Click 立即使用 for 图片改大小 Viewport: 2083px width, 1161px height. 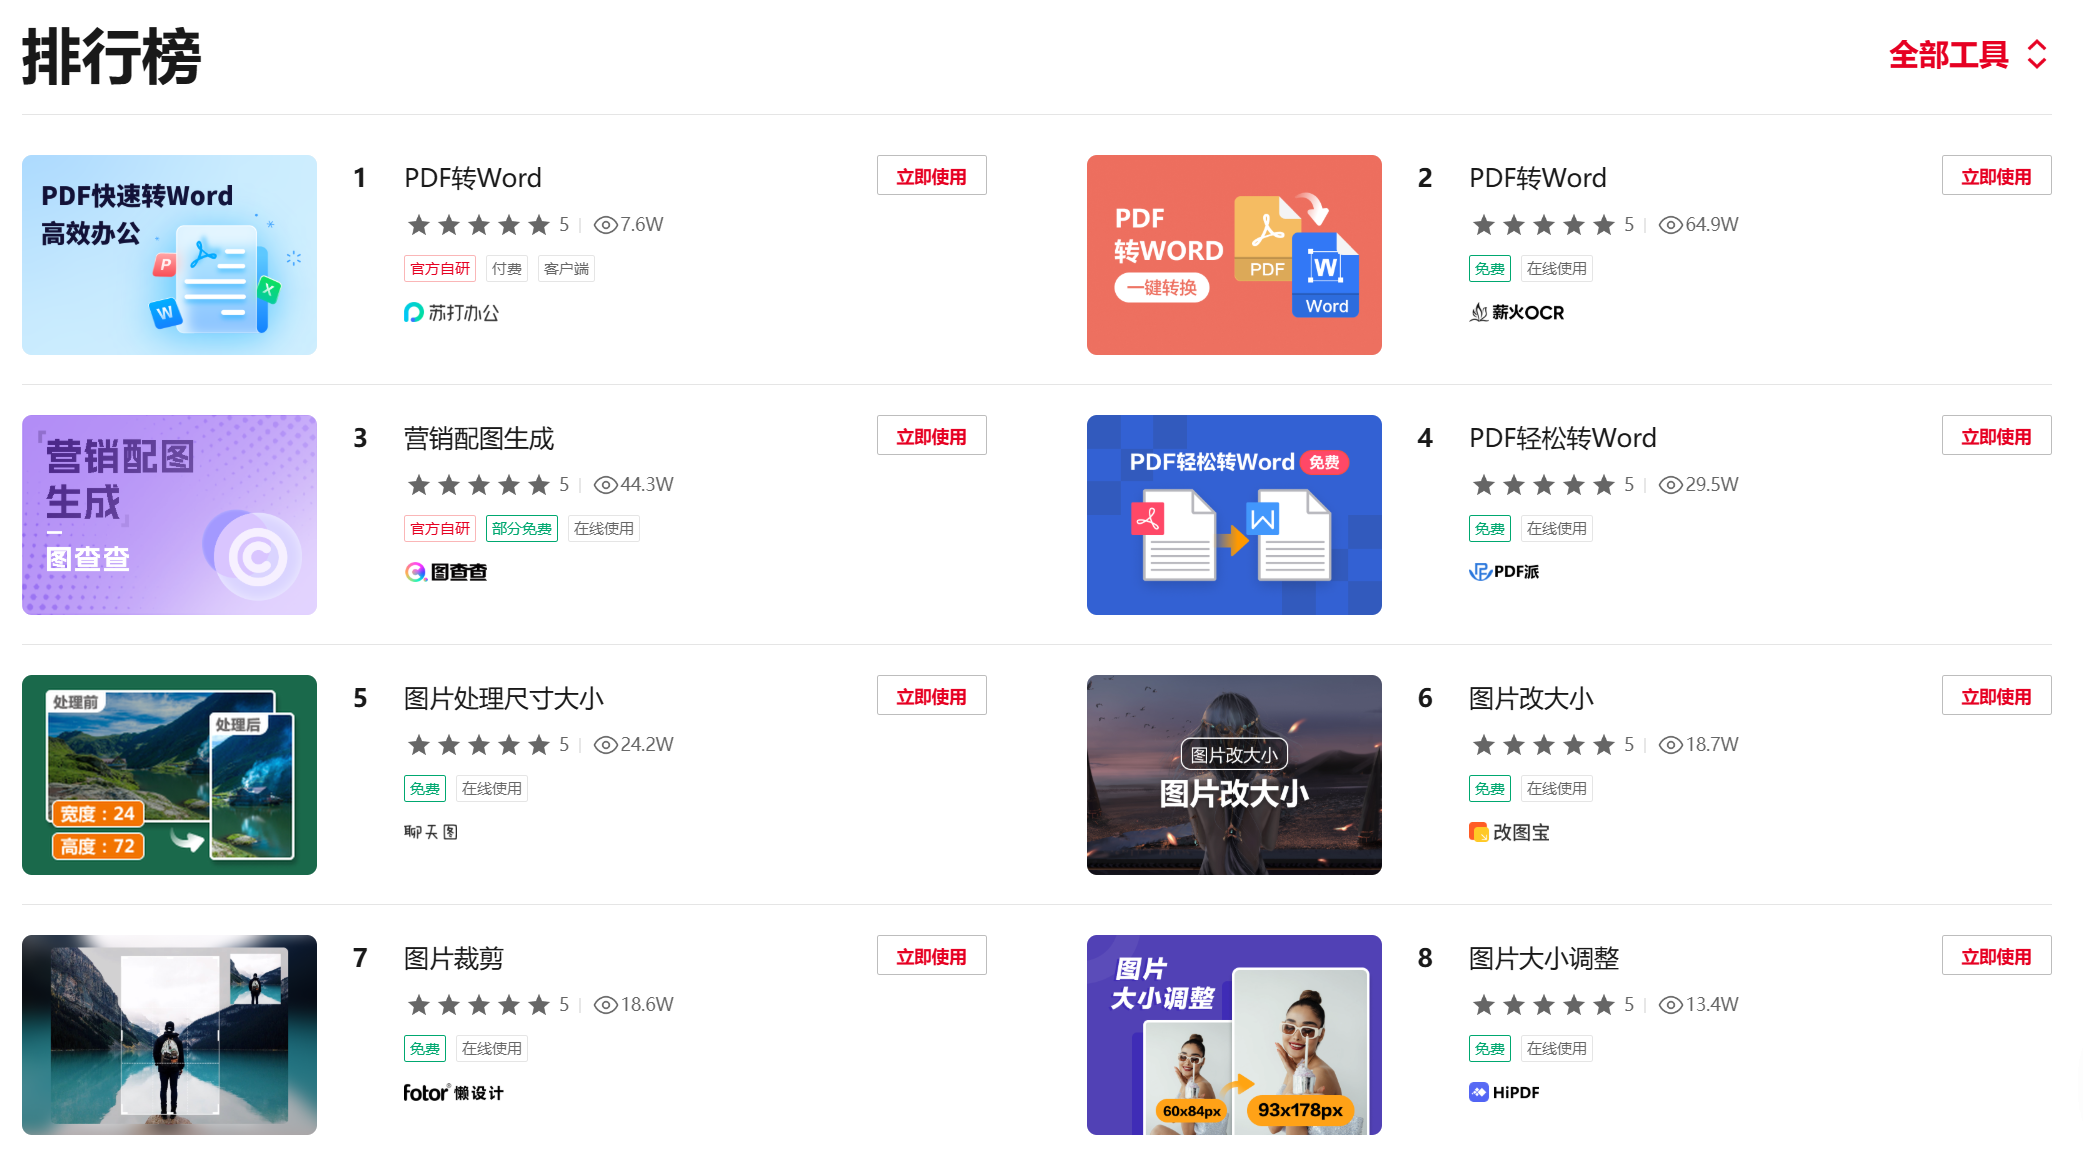pos(1996,696)
